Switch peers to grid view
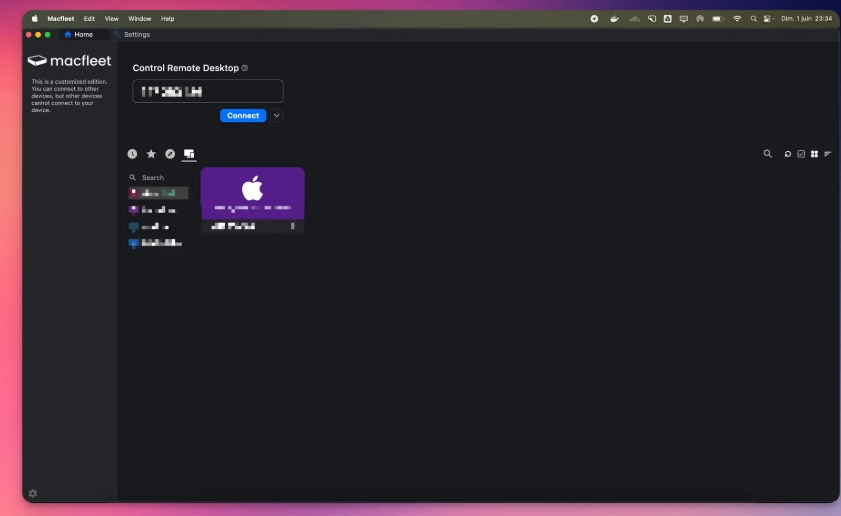 [x=814, y=154]
